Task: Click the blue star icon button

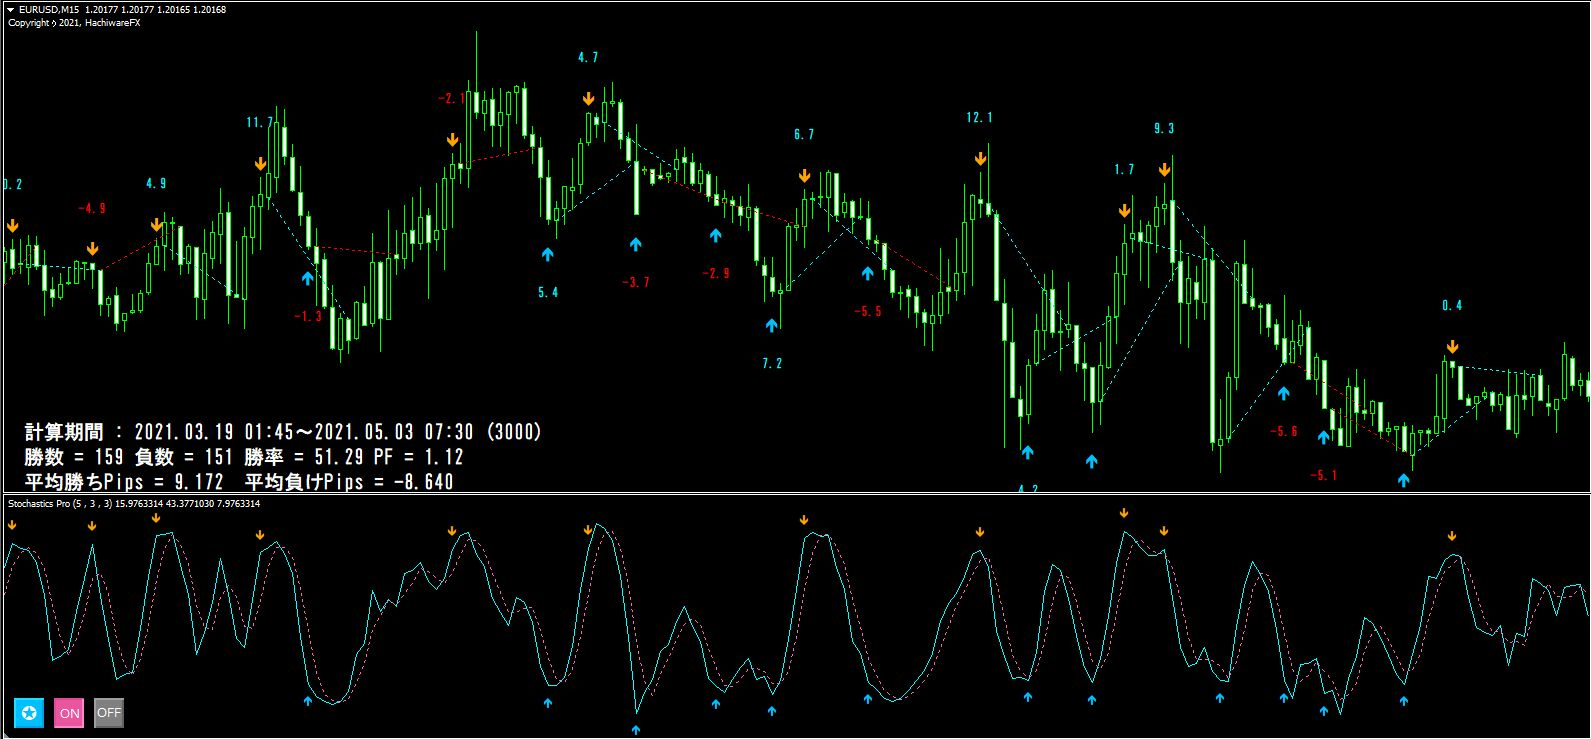Action: [29, 713]
